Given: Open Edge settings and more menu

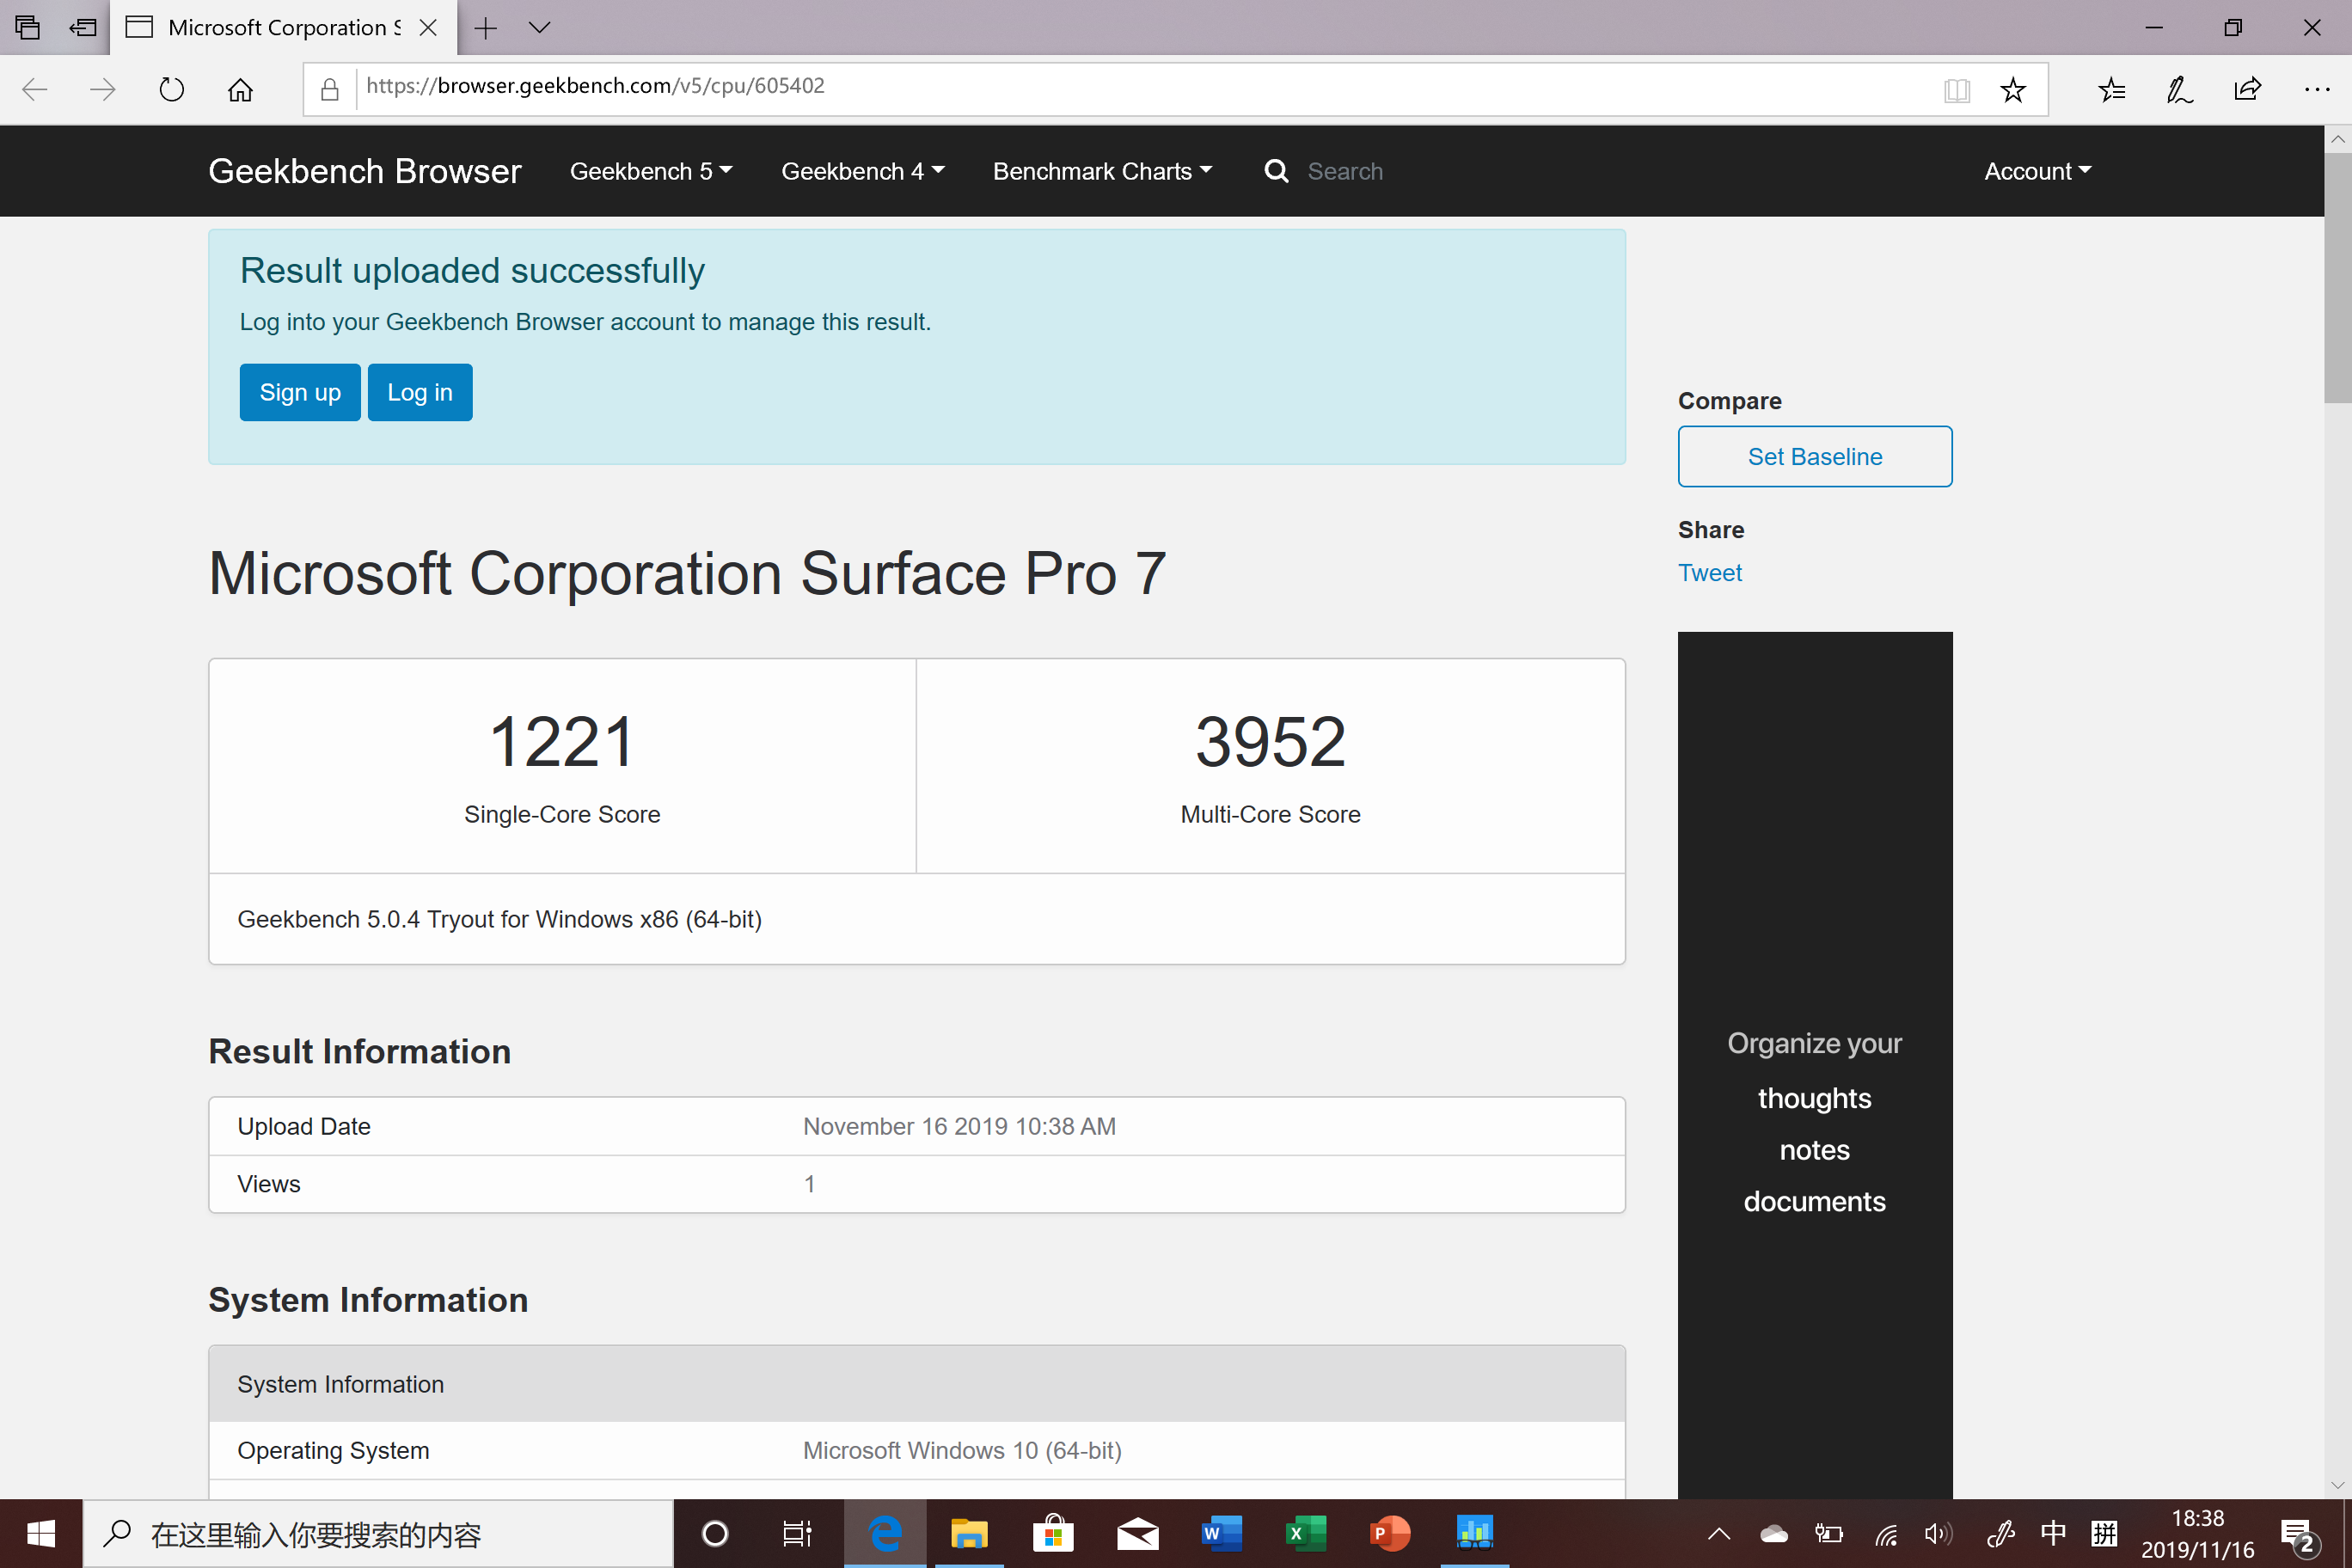Looking at the screenshot, I should [x=2317, y=90].
